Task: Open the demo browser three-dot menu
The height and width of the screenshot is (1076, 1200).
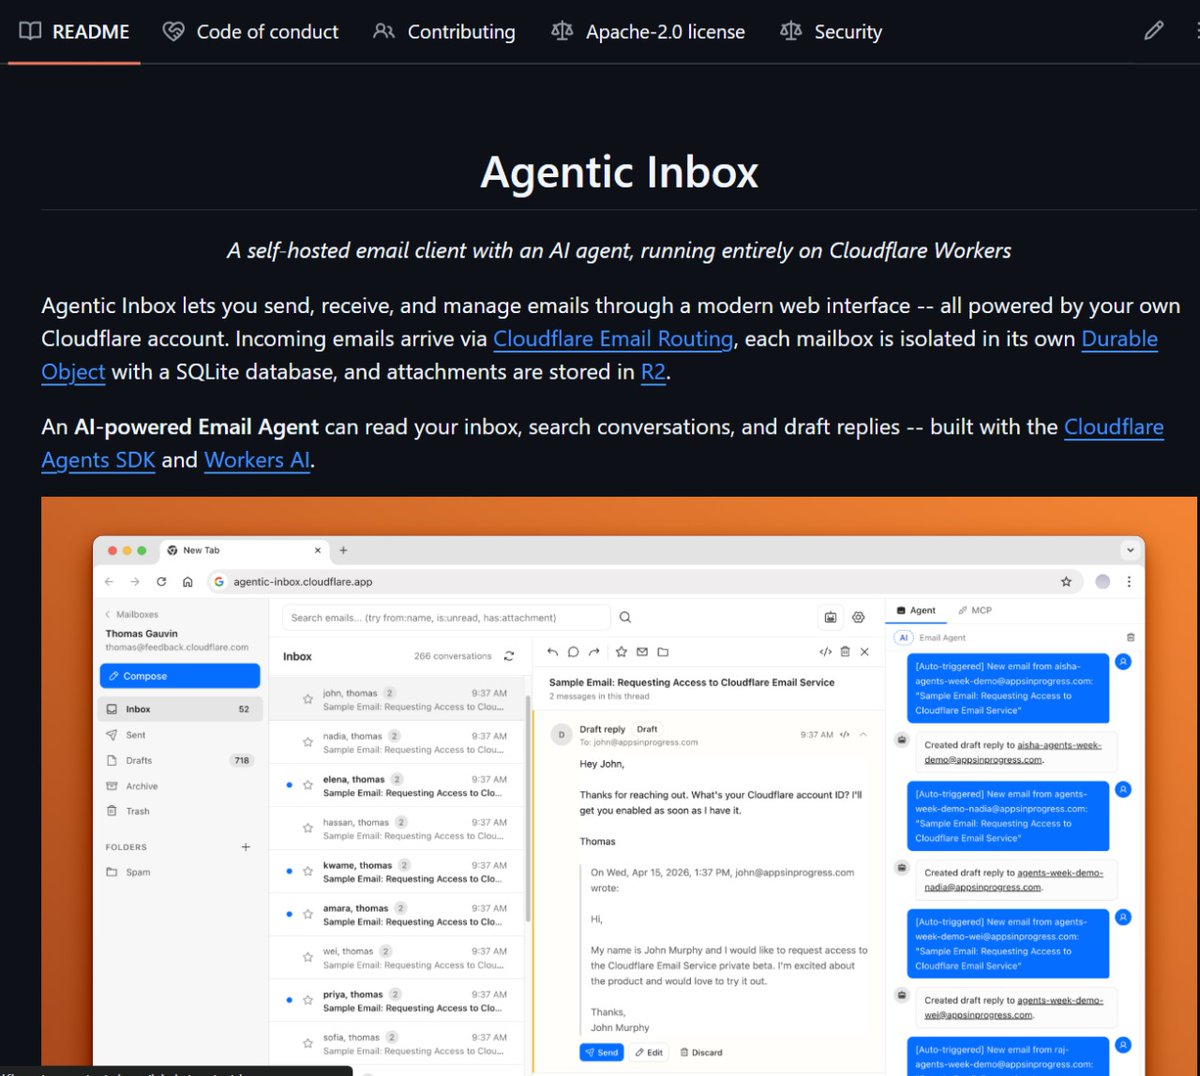Action: [x=1129, y=581]
